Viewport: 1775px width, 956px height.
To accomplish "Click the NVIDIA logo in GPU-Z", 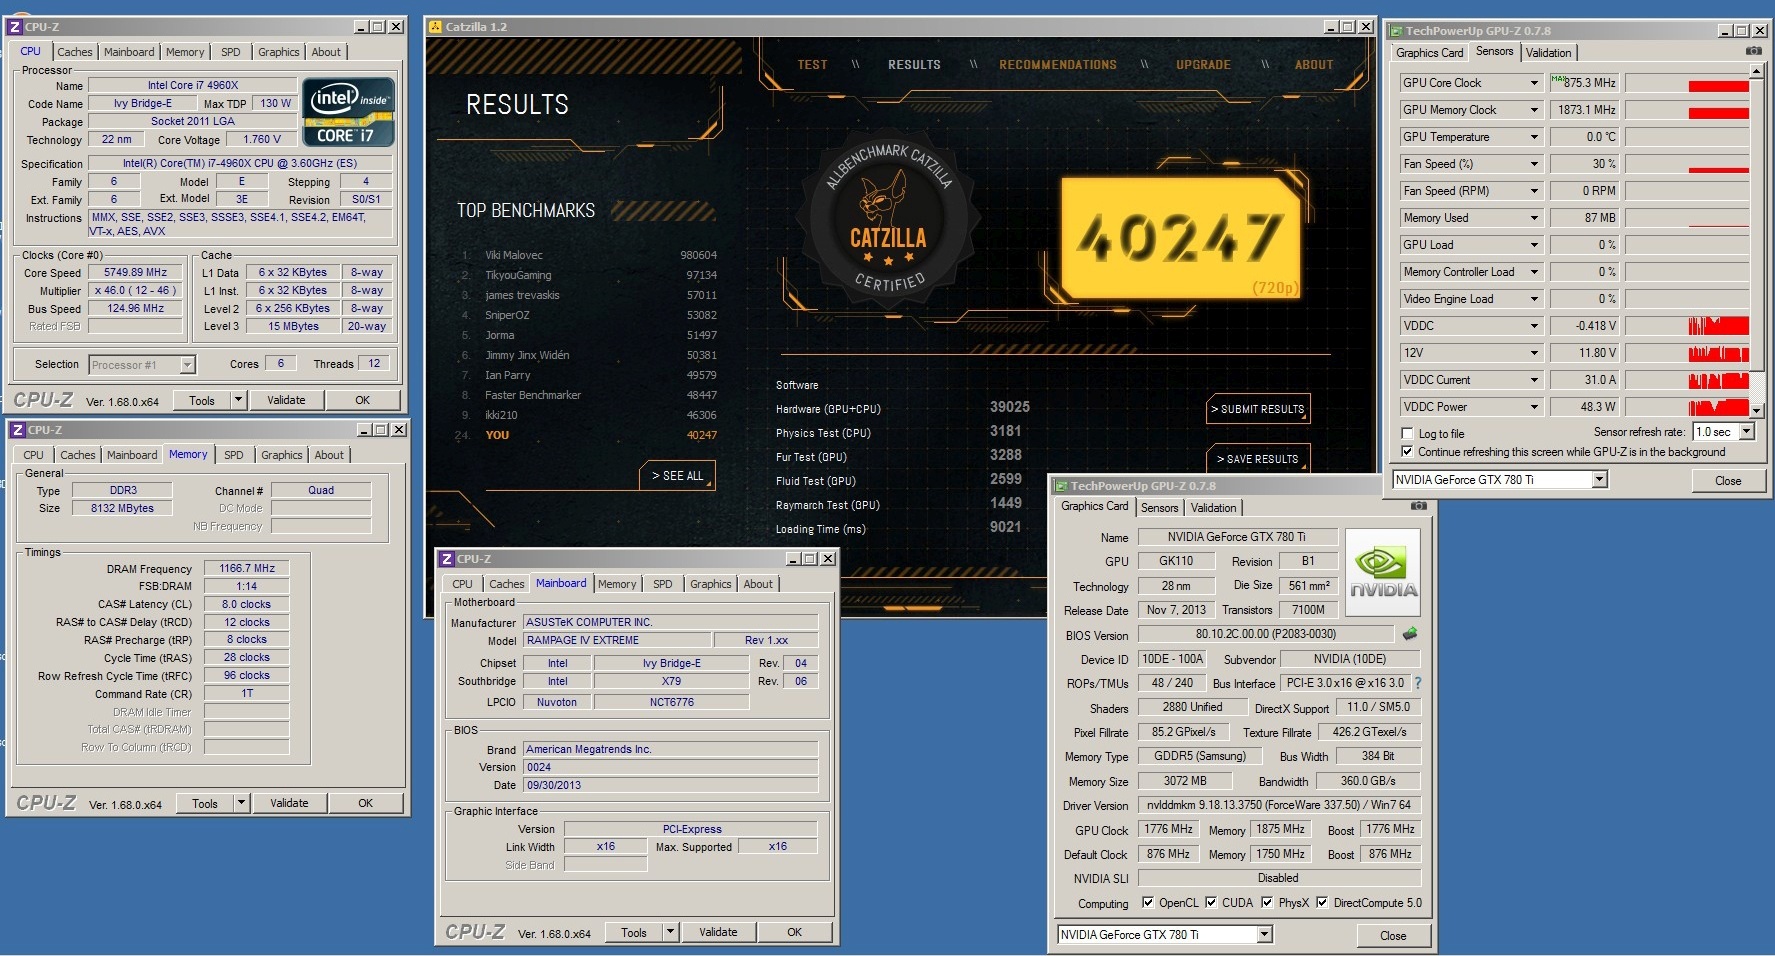I will pos(1384,573).
